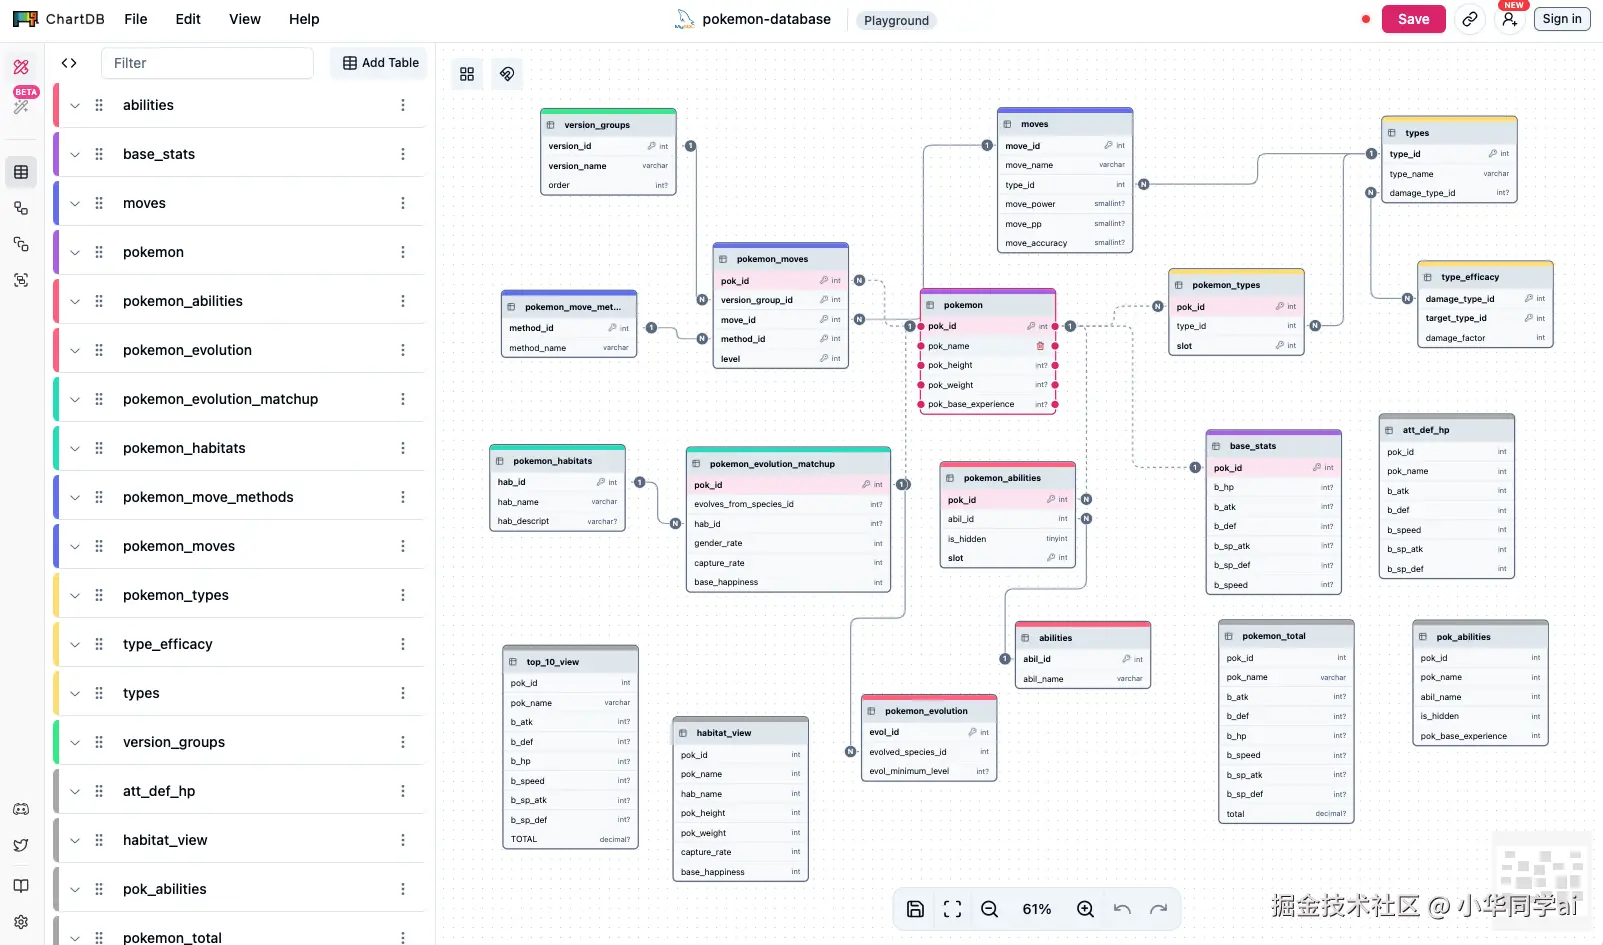Zoom in on the diagram
The width and height of the screenshot is (1603, 945).
click(x=1085, y=909)
